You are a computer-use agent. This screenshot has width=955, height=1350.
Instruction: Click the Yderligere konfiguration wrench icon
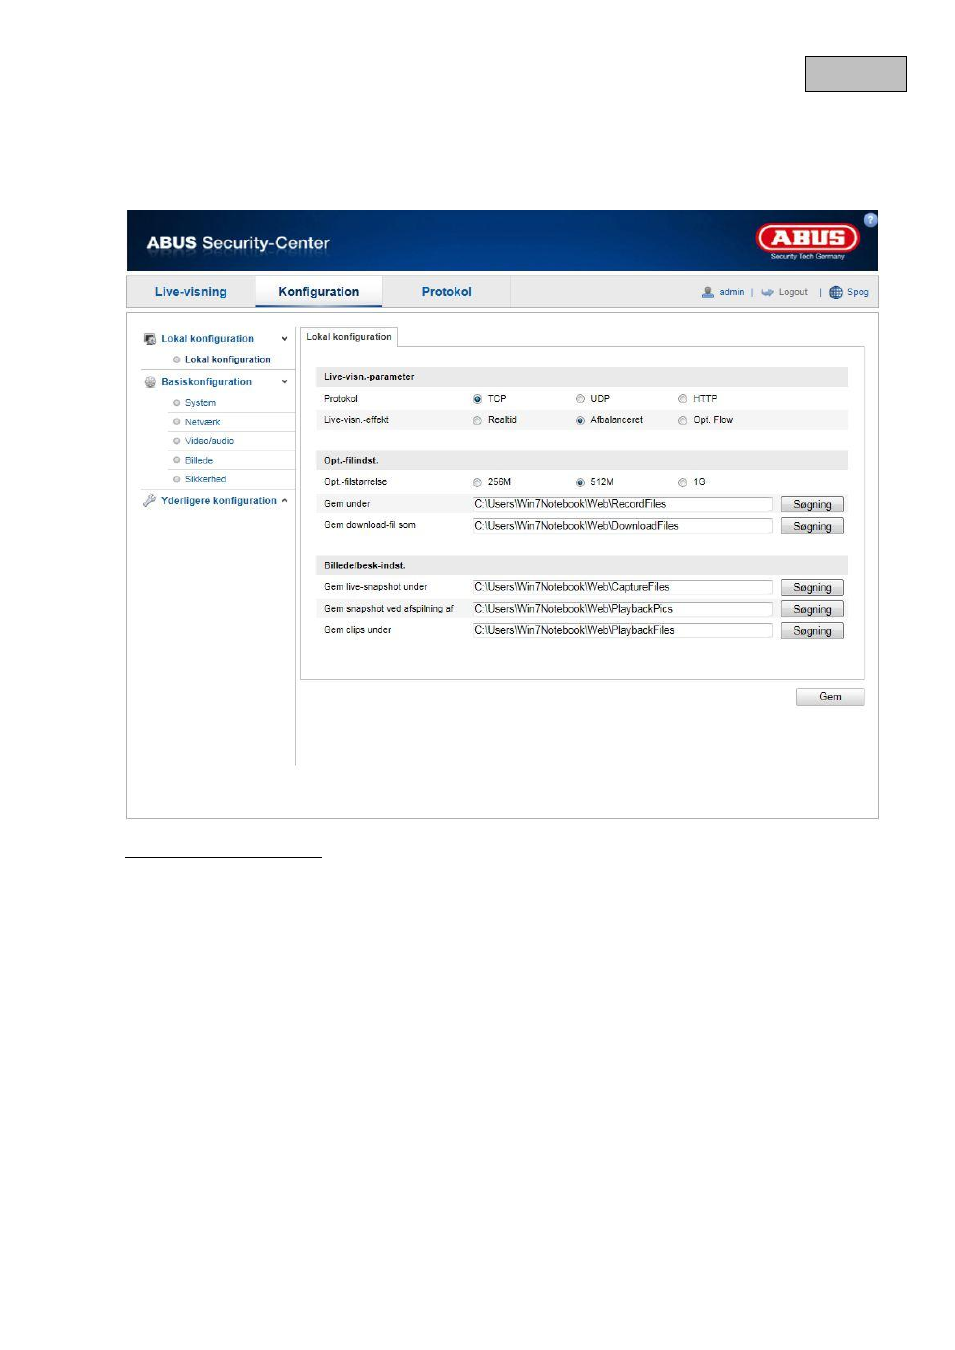[x=150, y=500]
